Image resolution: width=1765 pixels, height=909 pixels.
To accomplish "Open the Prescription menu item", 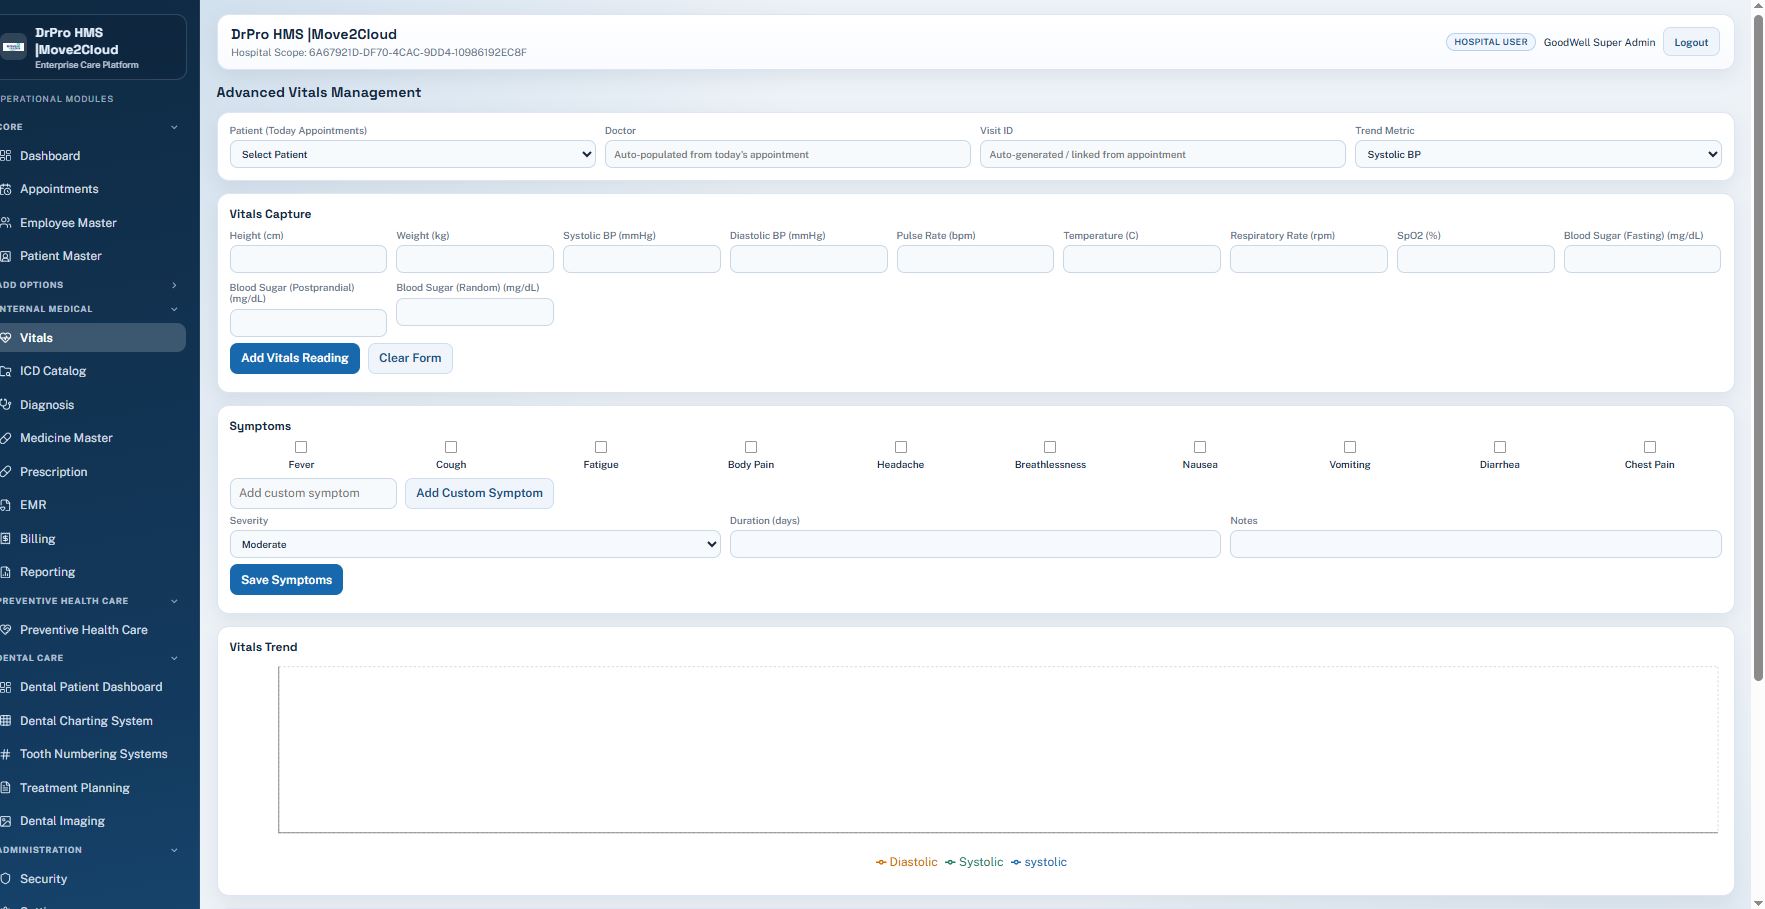I will (x=54, y=472).
